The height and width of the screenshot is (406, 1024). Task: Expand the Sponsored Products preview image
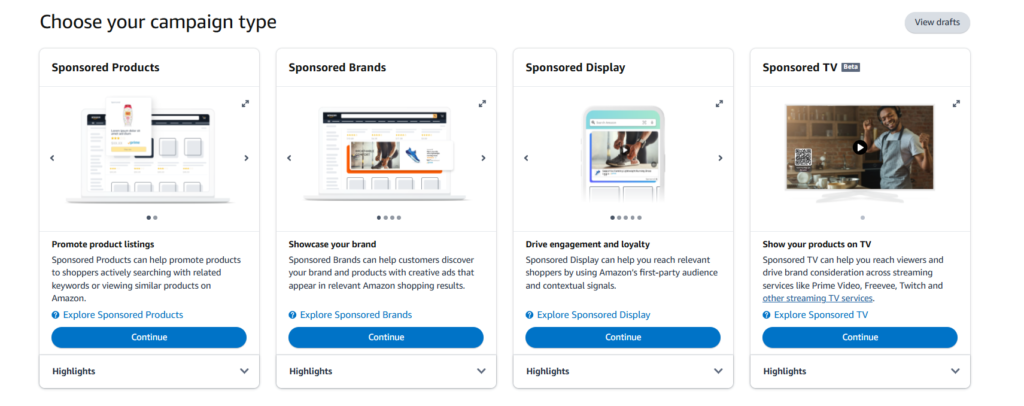tap(246, 103)
